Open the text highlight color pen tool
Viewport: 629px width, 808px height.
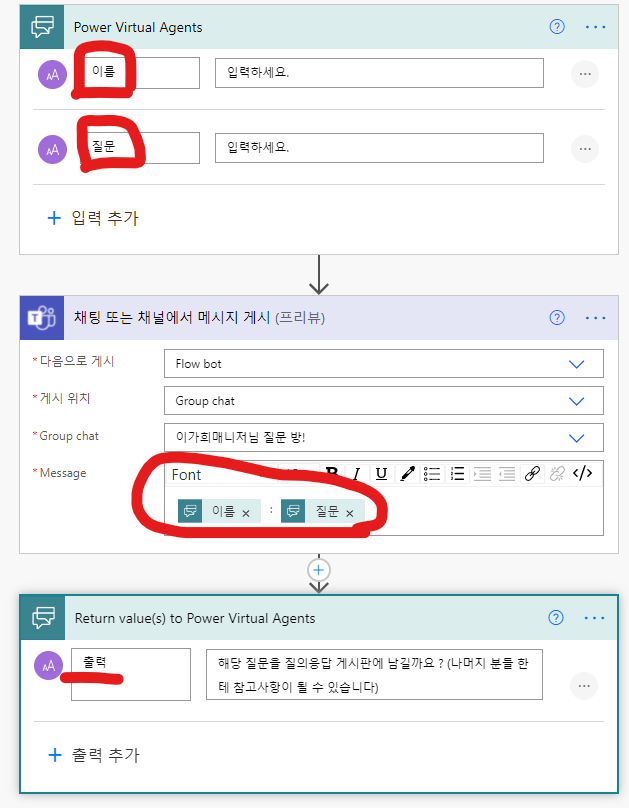(x=407, y=474)
